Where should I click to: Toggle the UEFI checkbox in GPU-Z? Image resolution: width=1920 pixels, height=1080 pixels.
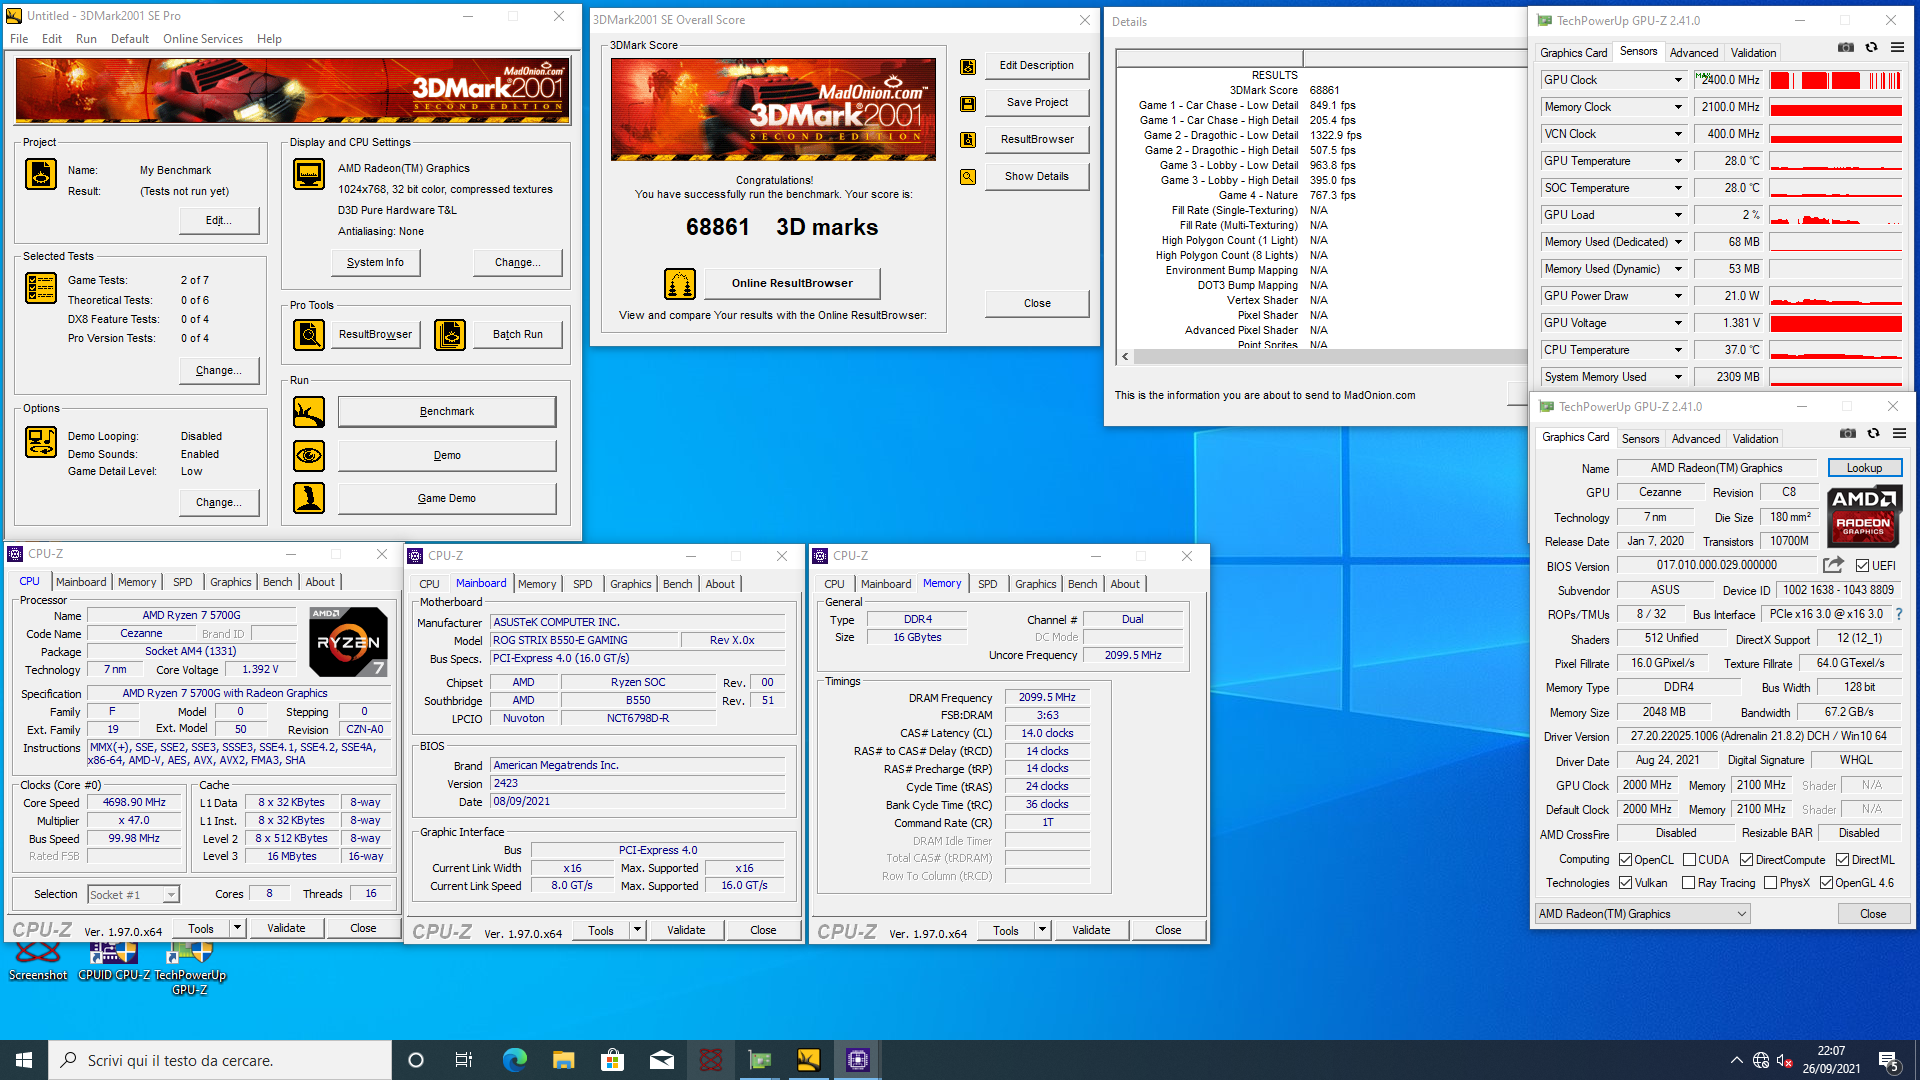coord(1863,566)
